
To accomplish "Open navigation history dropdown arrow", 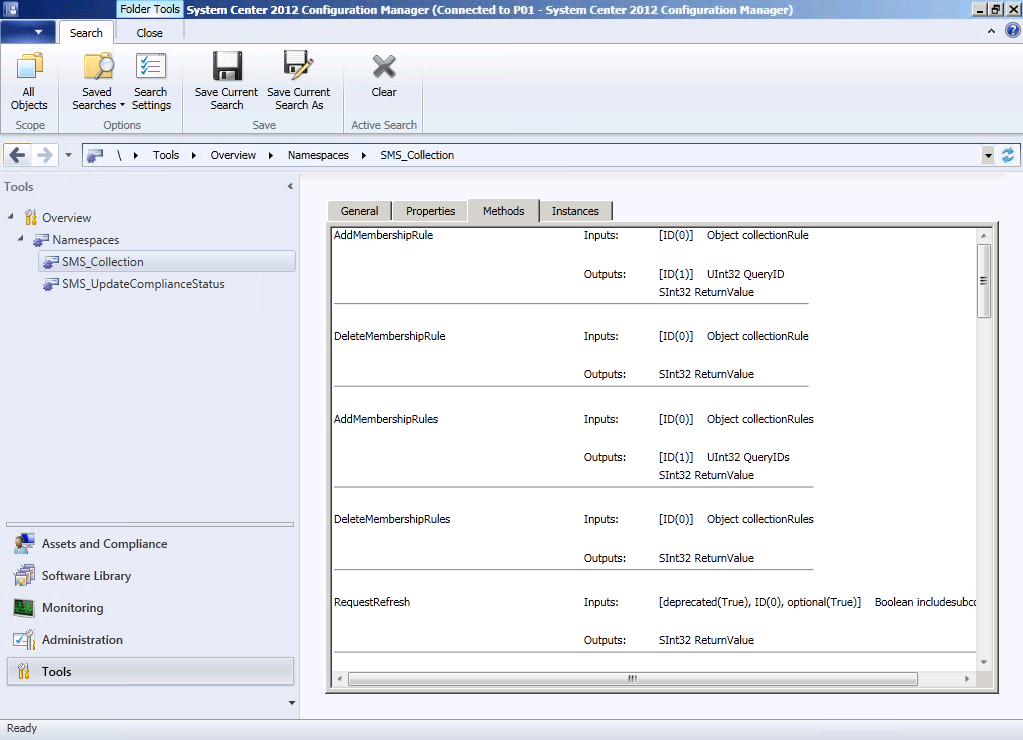I will pyautogui.click(x=68, y=155).
